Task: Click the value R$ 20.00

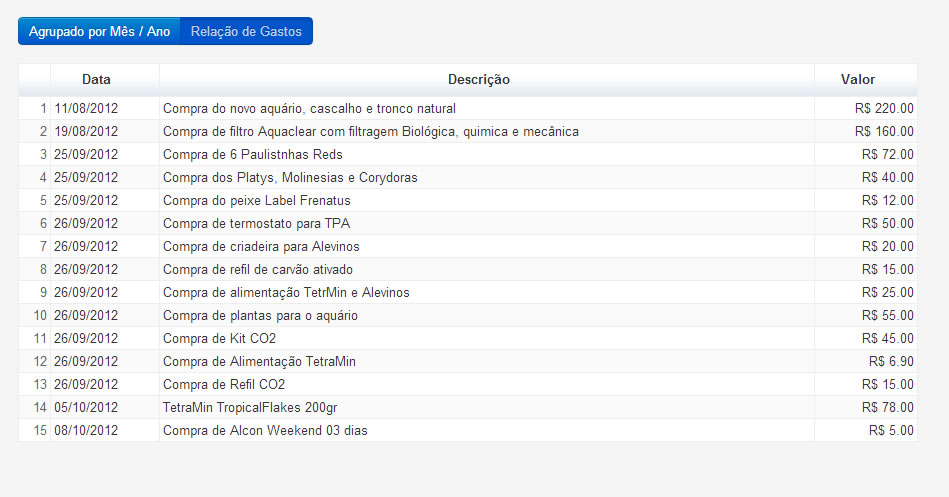Action: [x=887, y=247]
